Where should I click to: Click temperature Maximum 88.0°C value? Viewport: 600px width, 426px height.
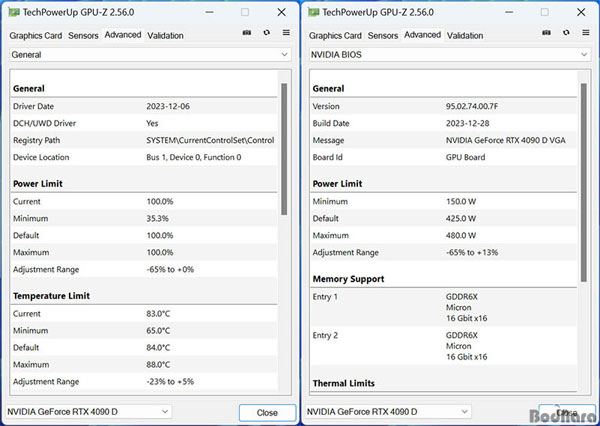pos(158,364)
